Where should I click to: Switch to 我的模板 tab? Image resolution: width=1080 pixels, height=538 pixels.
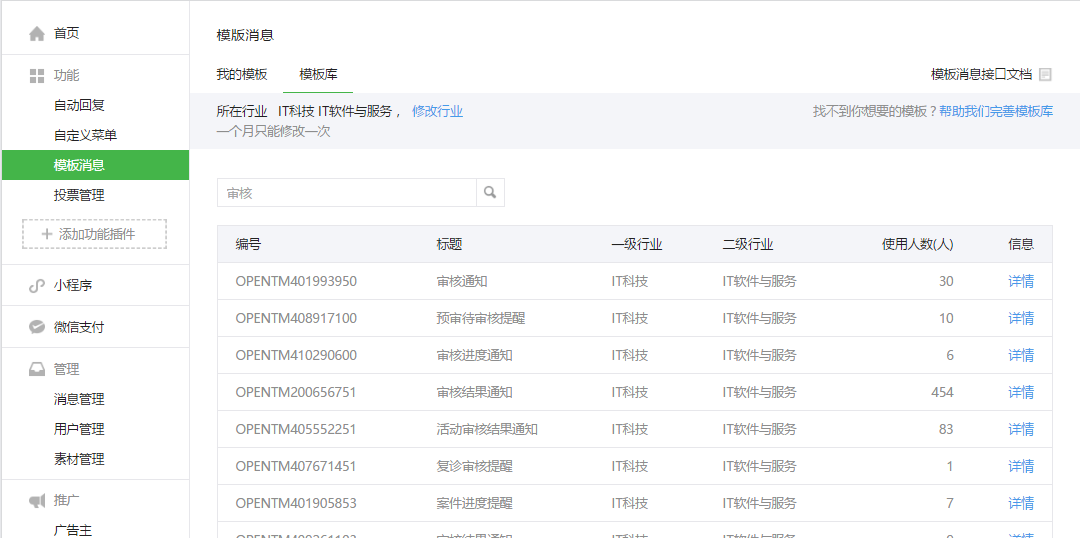coord(242,74)
